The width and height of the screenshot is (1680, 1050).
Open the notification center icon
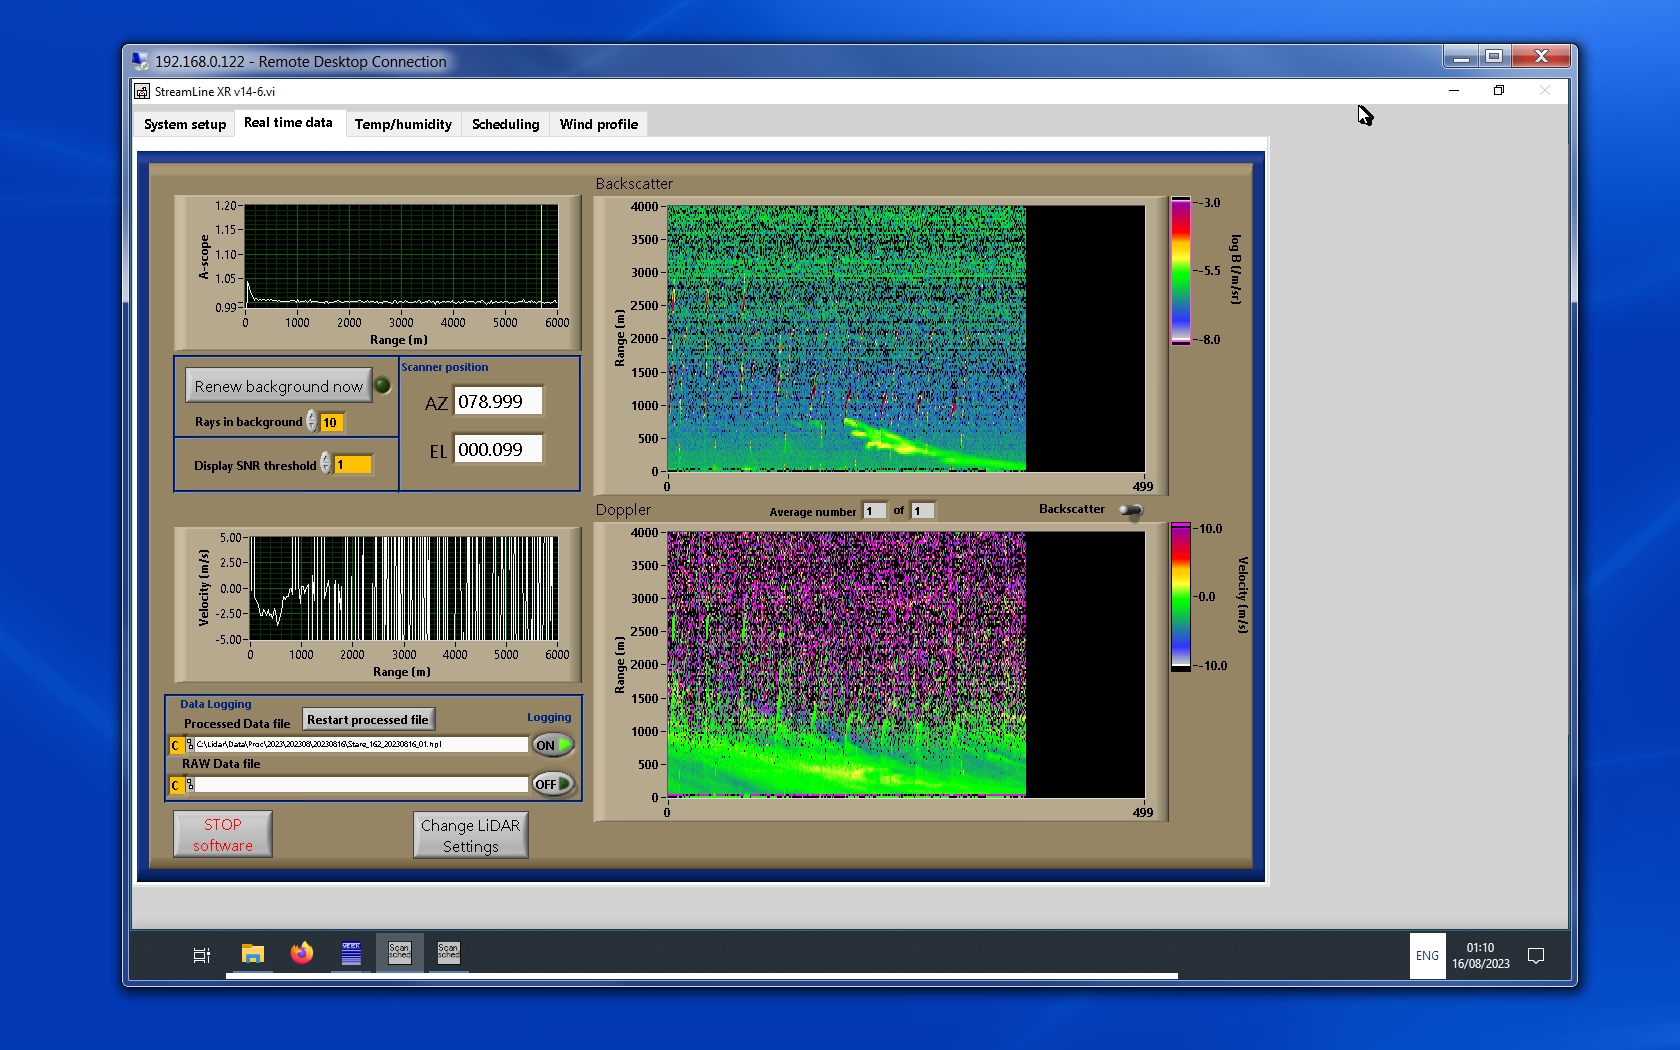click(1536, 956)
